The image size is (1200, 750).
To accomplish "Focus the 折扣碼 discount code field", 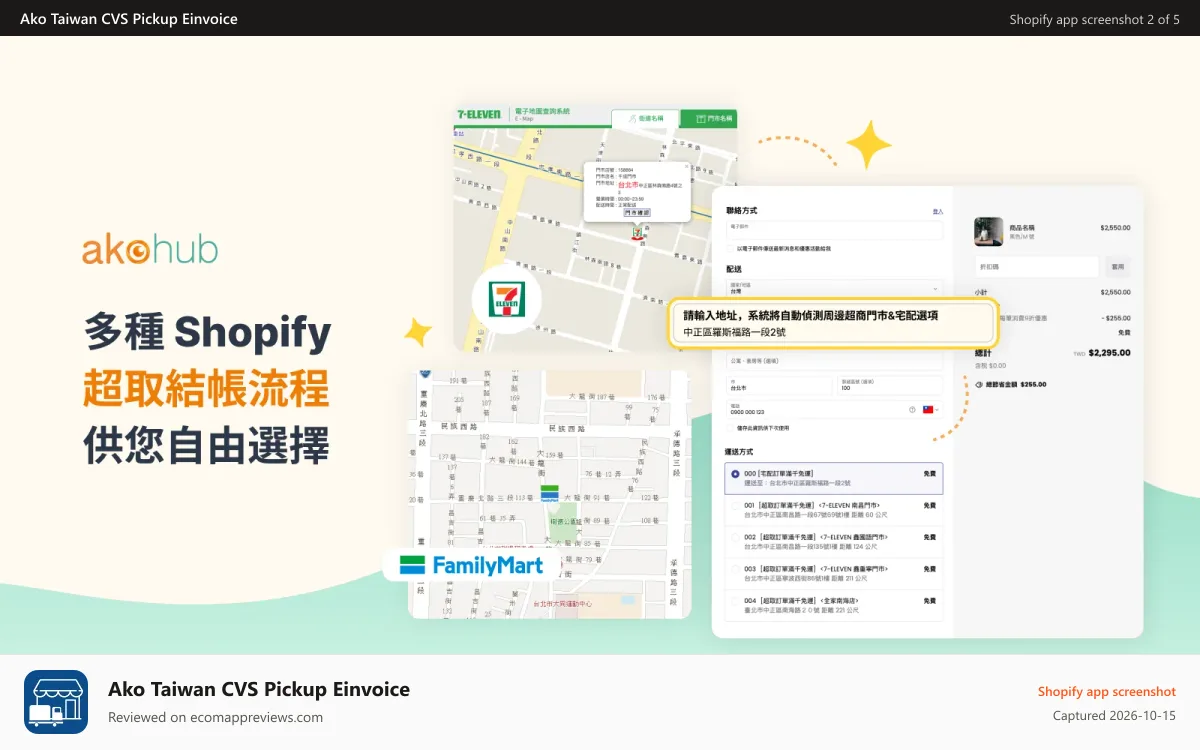I will (x=1037, y=267).
